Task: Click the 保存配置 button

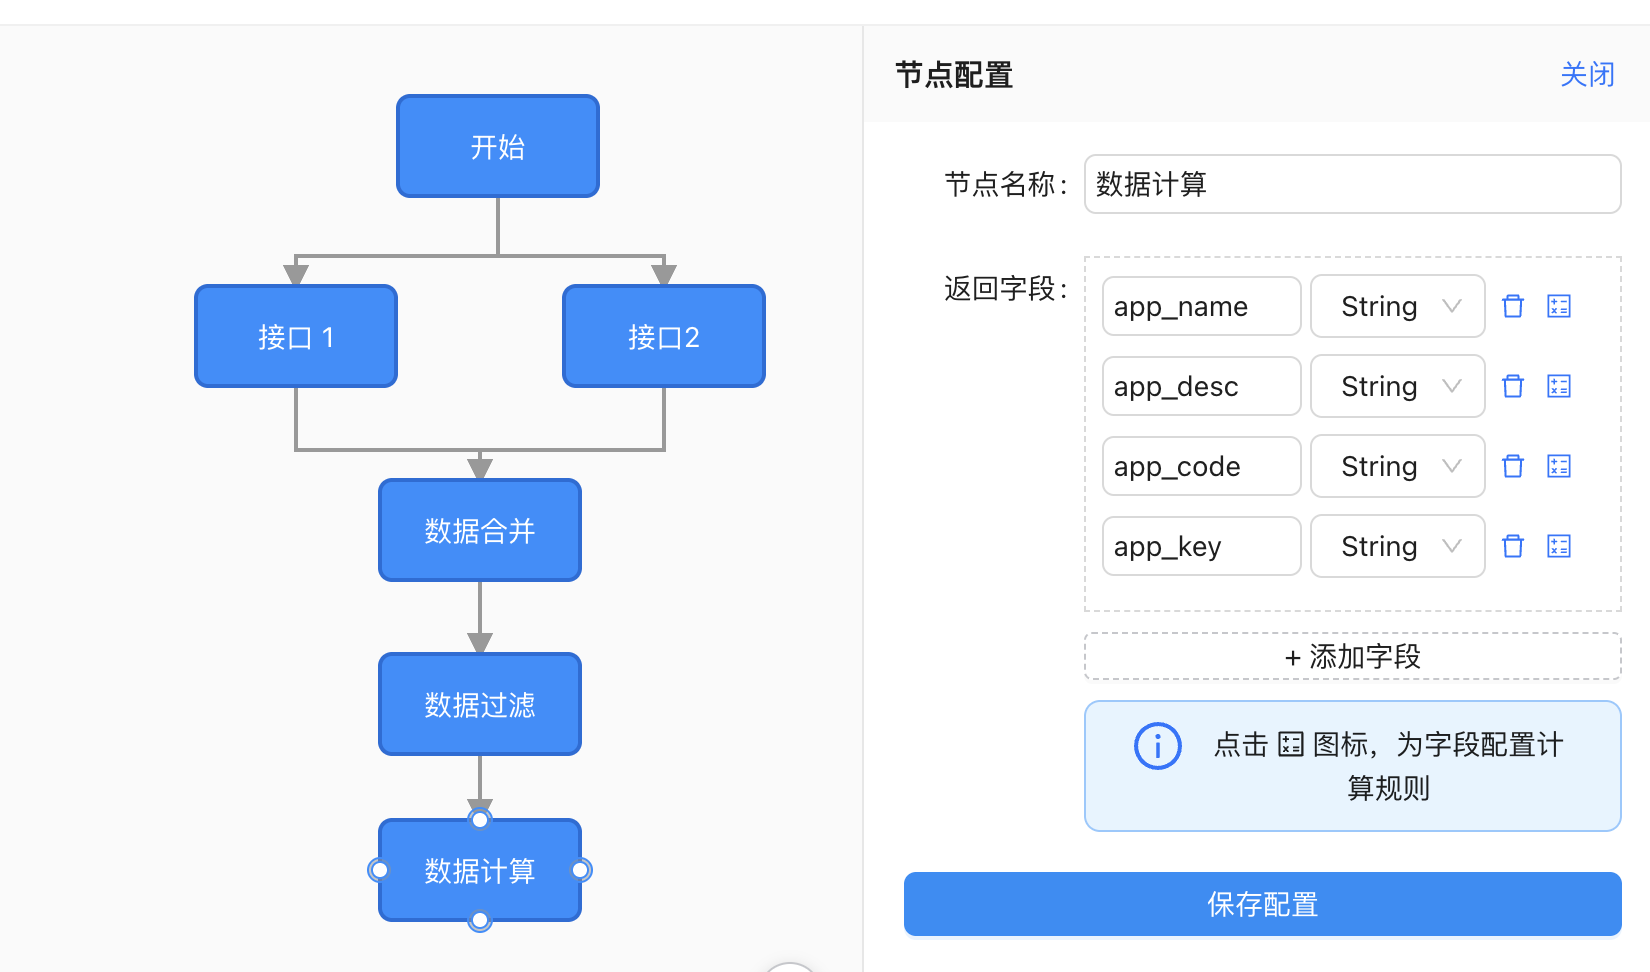Action: (x=1262, y=904)
